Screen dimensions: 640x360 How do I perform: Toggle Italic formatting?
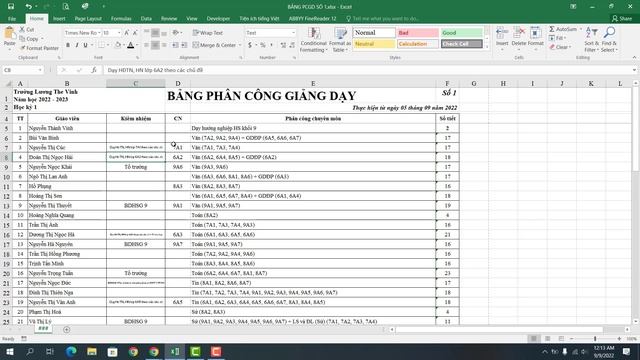(x=77, y=45)
